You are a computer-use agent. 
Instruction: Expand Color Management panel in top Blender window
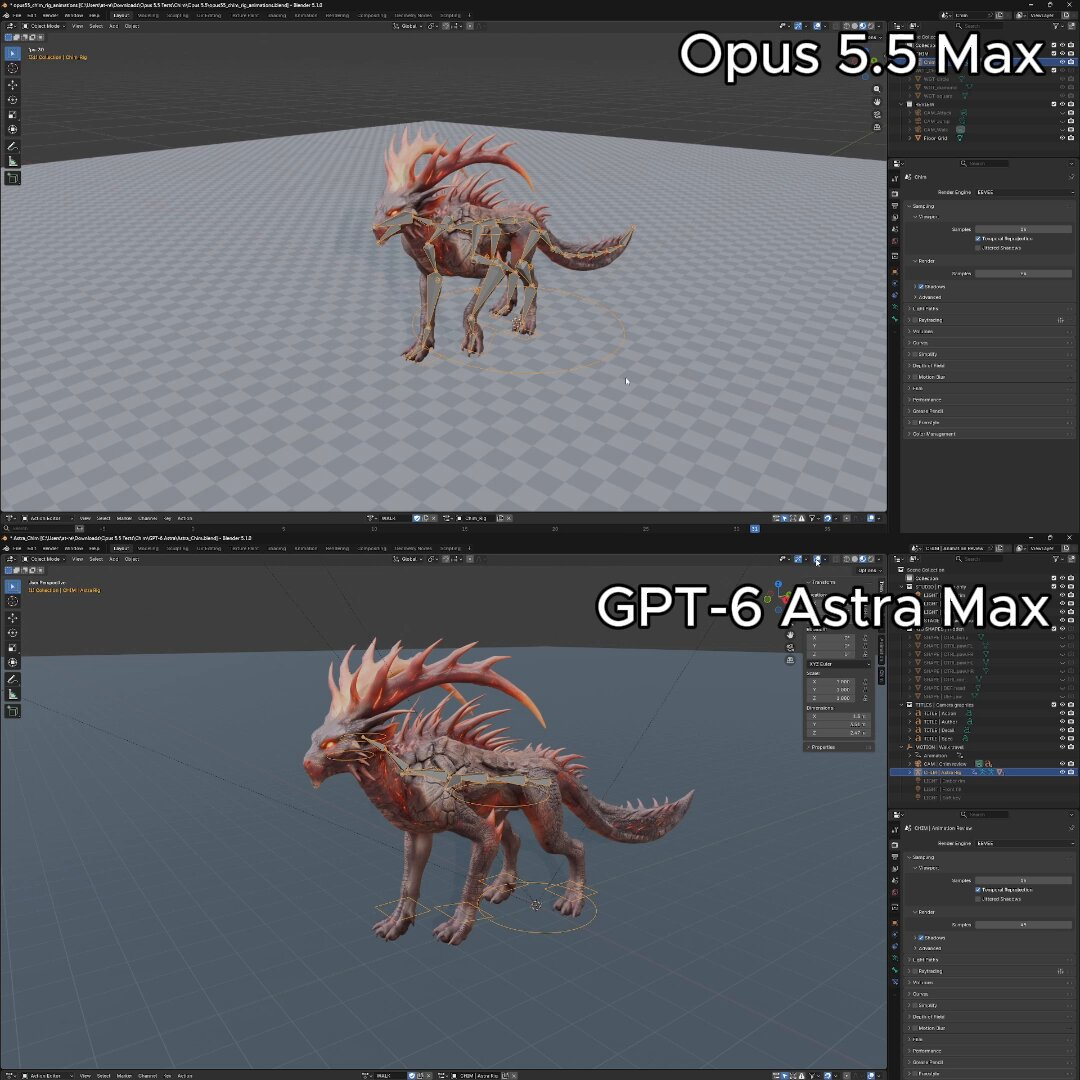(932, 434)
